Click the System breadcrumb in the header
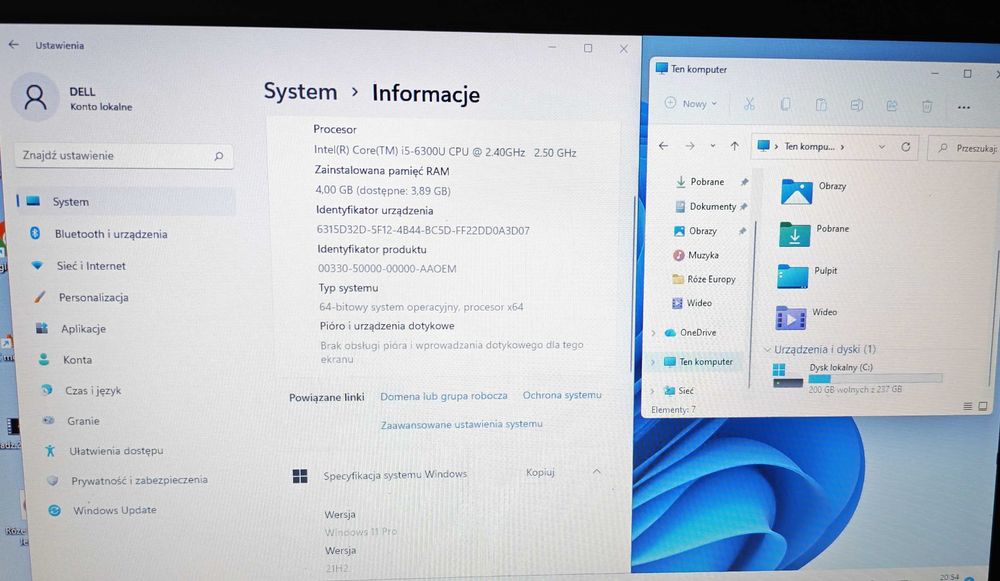The height and width of the screenshot is (581, 1000). pyautogui.click(x=300, y=92)
